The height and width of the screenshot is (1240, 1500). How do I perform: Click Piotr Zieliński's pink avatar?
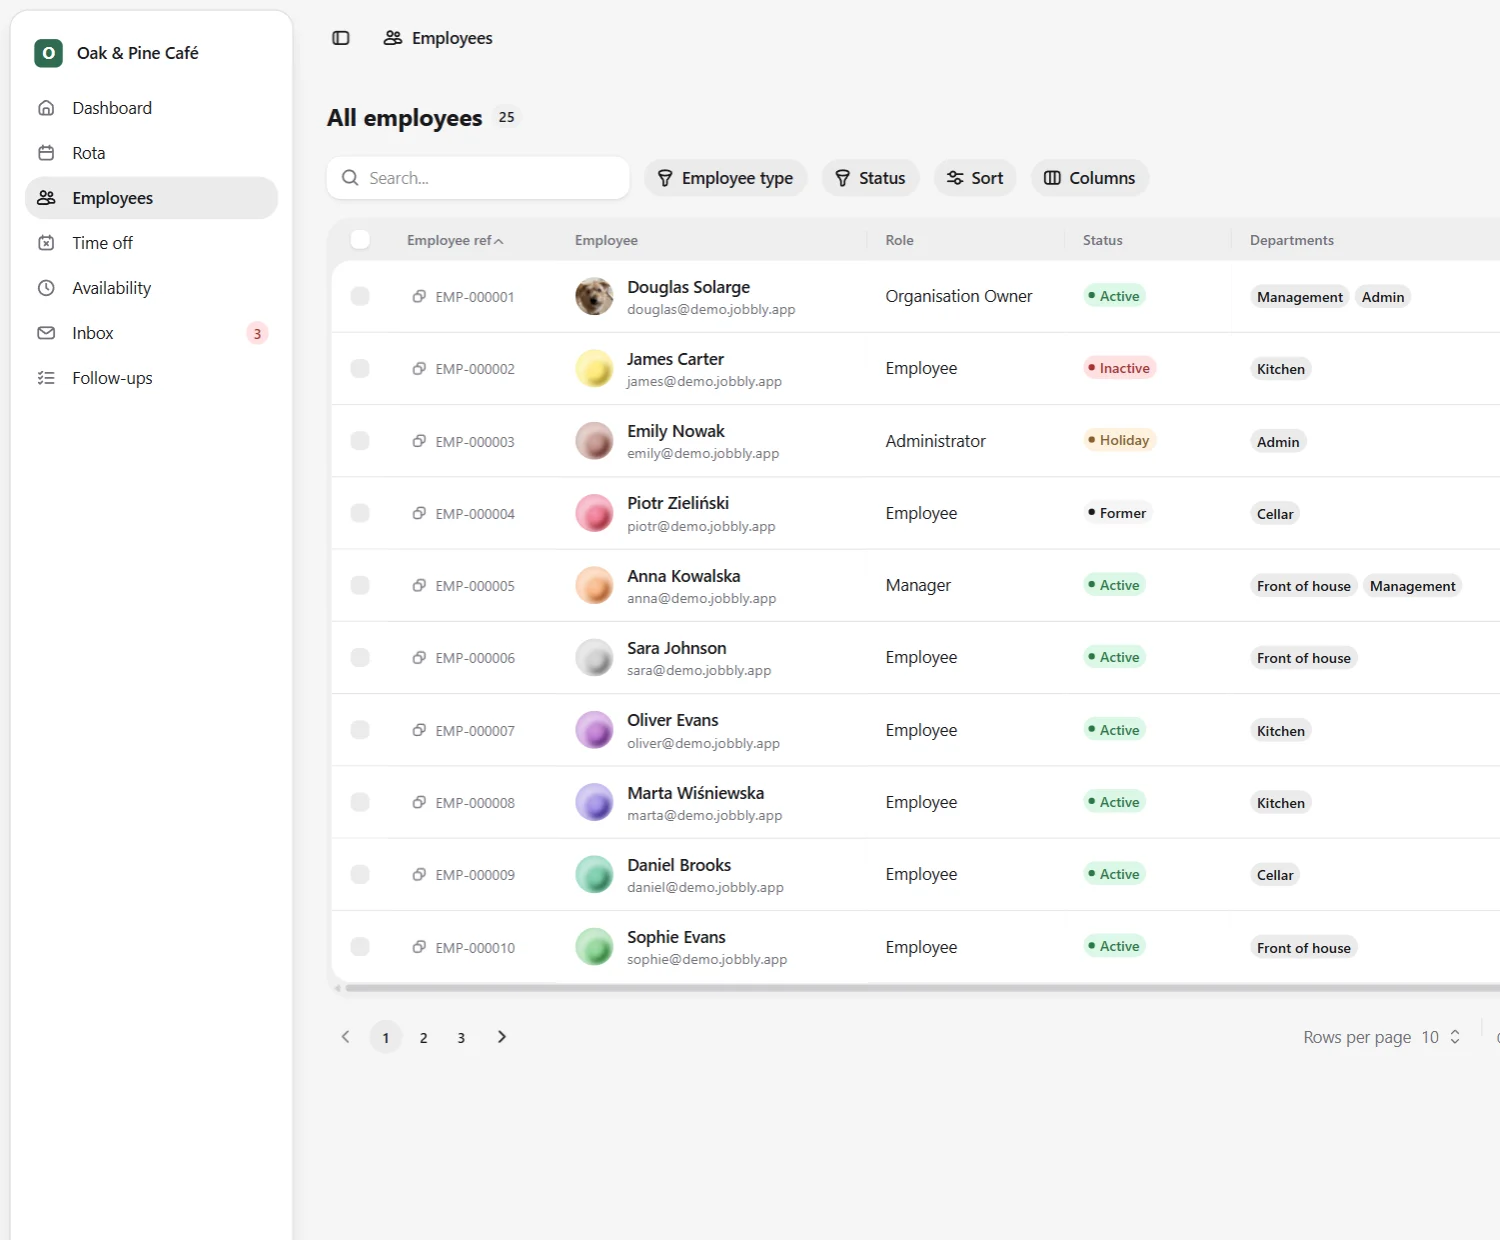tap(594, 513)
